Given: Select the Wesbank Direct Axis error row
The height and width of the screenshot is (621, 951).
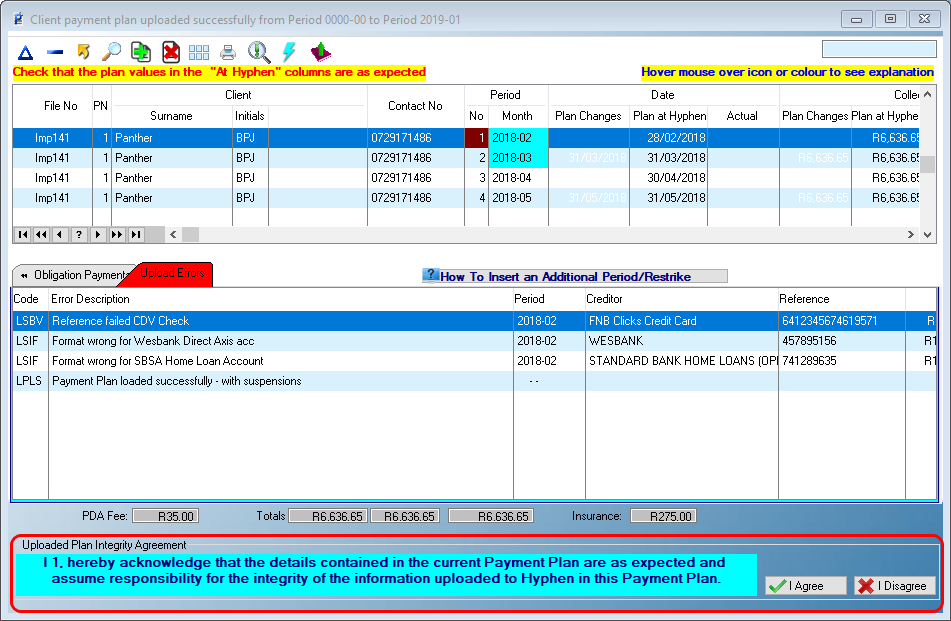Looking at the screenshot, I should 158,341.
